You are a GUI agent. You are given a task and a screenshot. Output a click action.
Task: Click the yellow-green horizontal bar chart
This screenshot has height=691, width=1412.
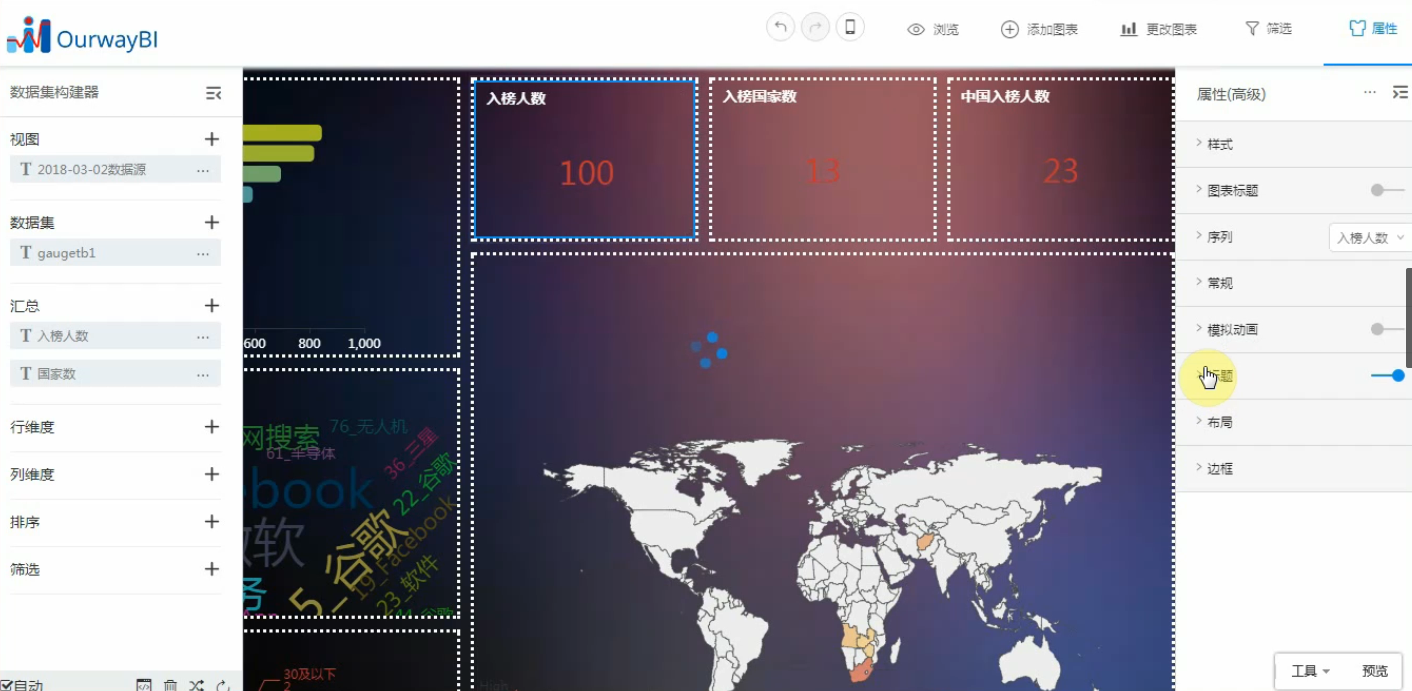pyautogui.click(x=350, y=217)
